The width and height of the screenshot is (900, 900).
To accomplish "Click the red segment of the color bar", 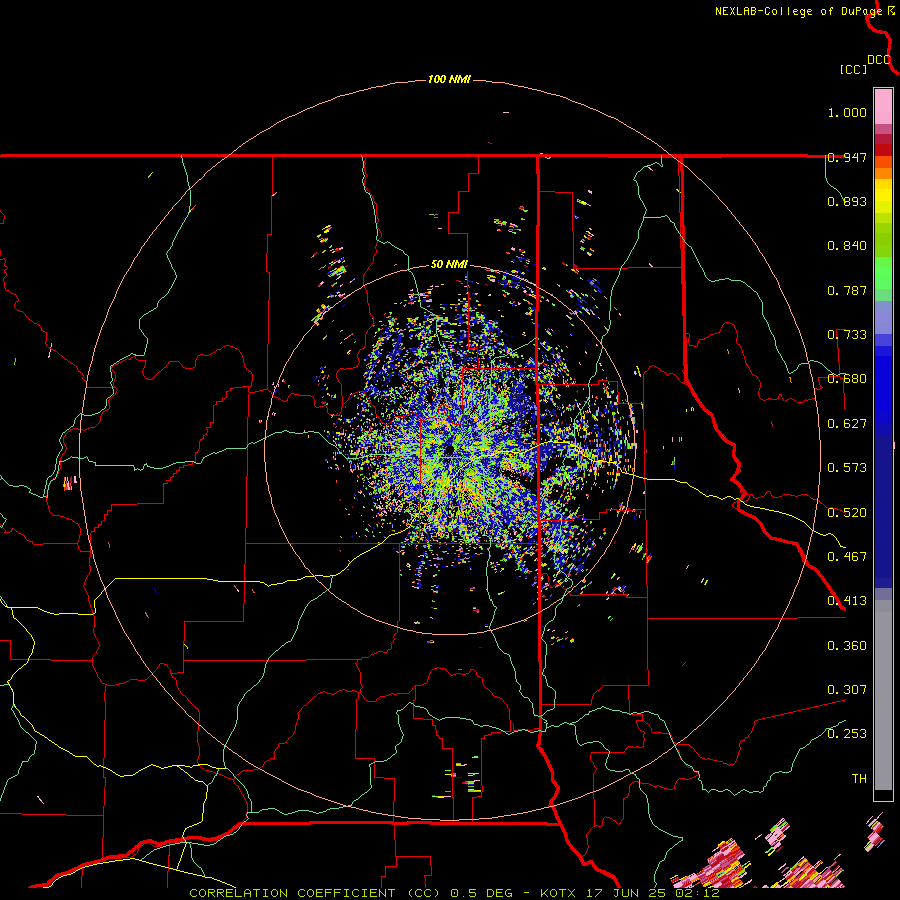I will pos(883,150).
